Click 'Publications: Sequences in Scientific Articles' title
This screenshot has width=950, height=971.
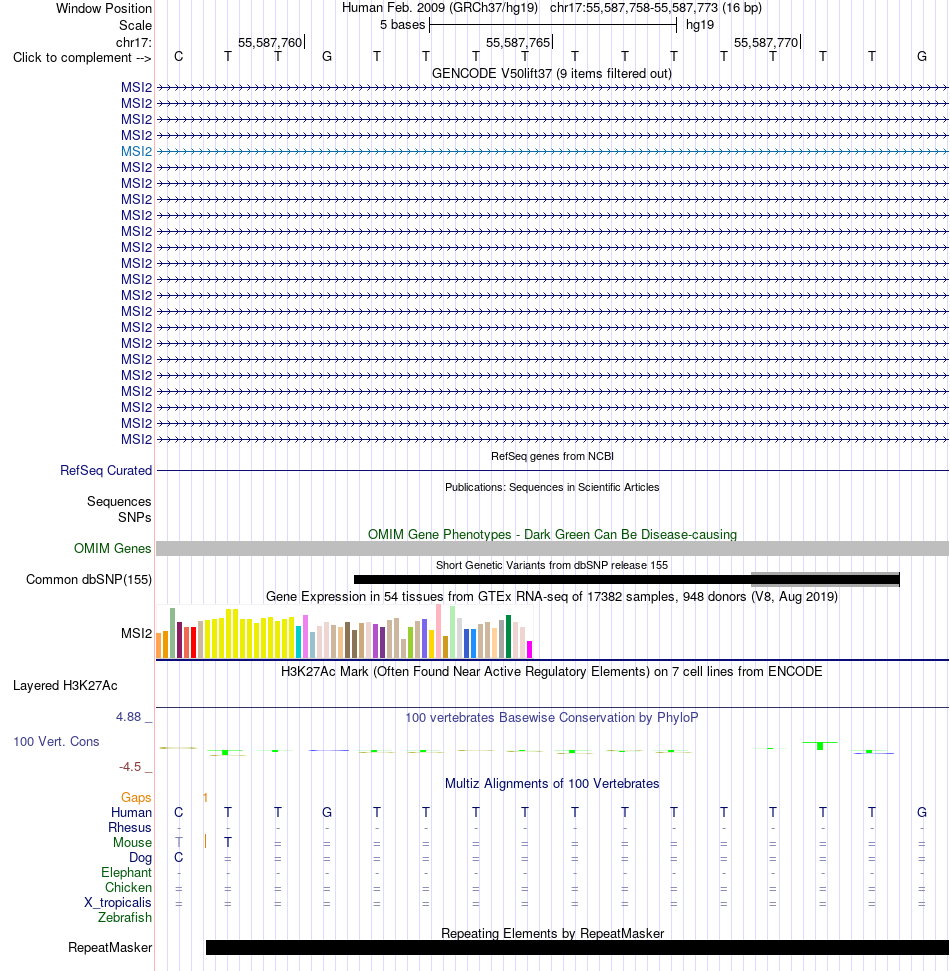pyautogui.click(x=552, y=487)
